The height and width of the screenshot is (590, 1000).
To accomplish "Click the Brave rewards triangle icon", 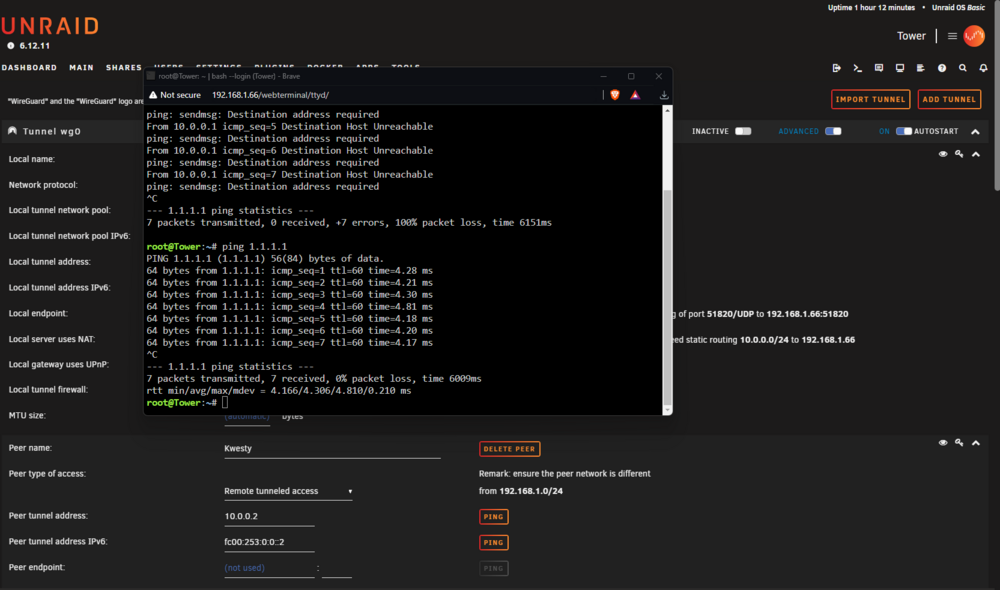I will (x=635, y=95).
